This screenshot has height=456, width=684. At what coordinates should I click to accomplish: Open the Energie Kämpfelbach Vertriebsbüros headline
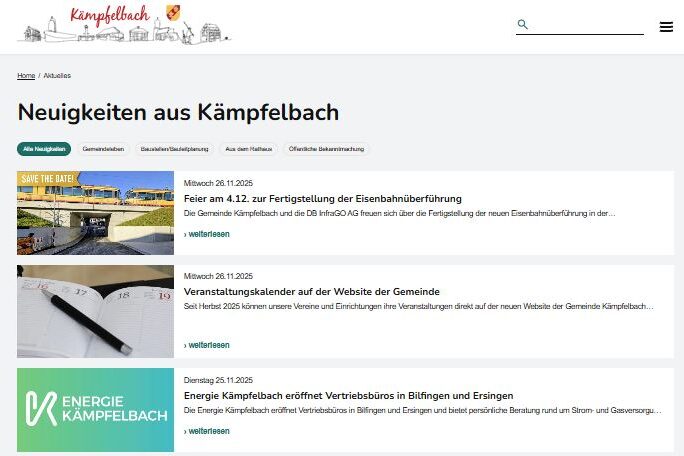(x=349, y=395)
